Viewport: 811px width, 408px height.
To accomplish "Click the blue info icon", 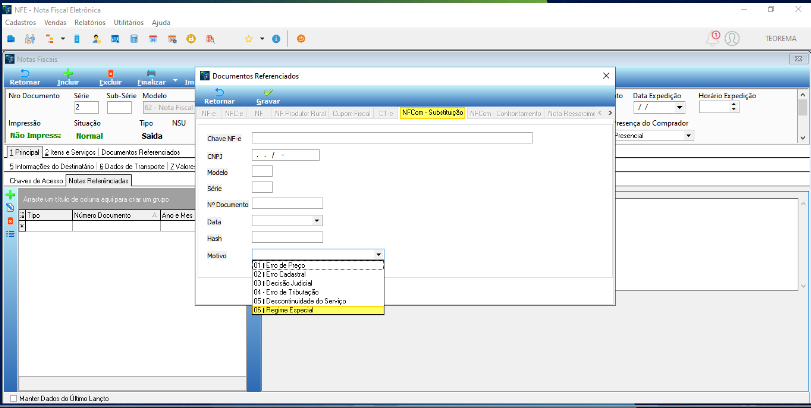I will click(x=276, y=39).
